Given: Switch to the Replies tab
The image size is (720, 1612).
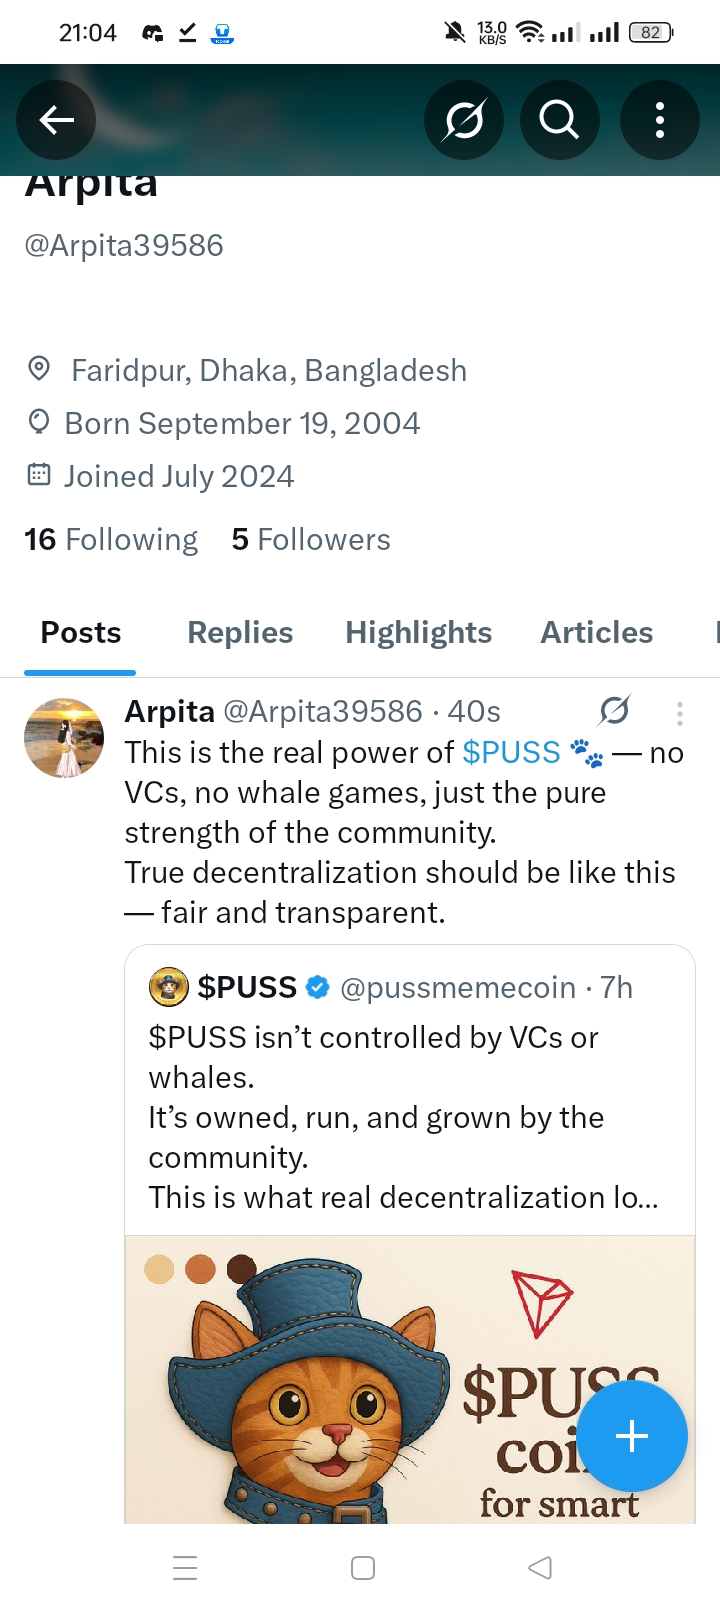Looking at the screenshot, I should point(240,633).
